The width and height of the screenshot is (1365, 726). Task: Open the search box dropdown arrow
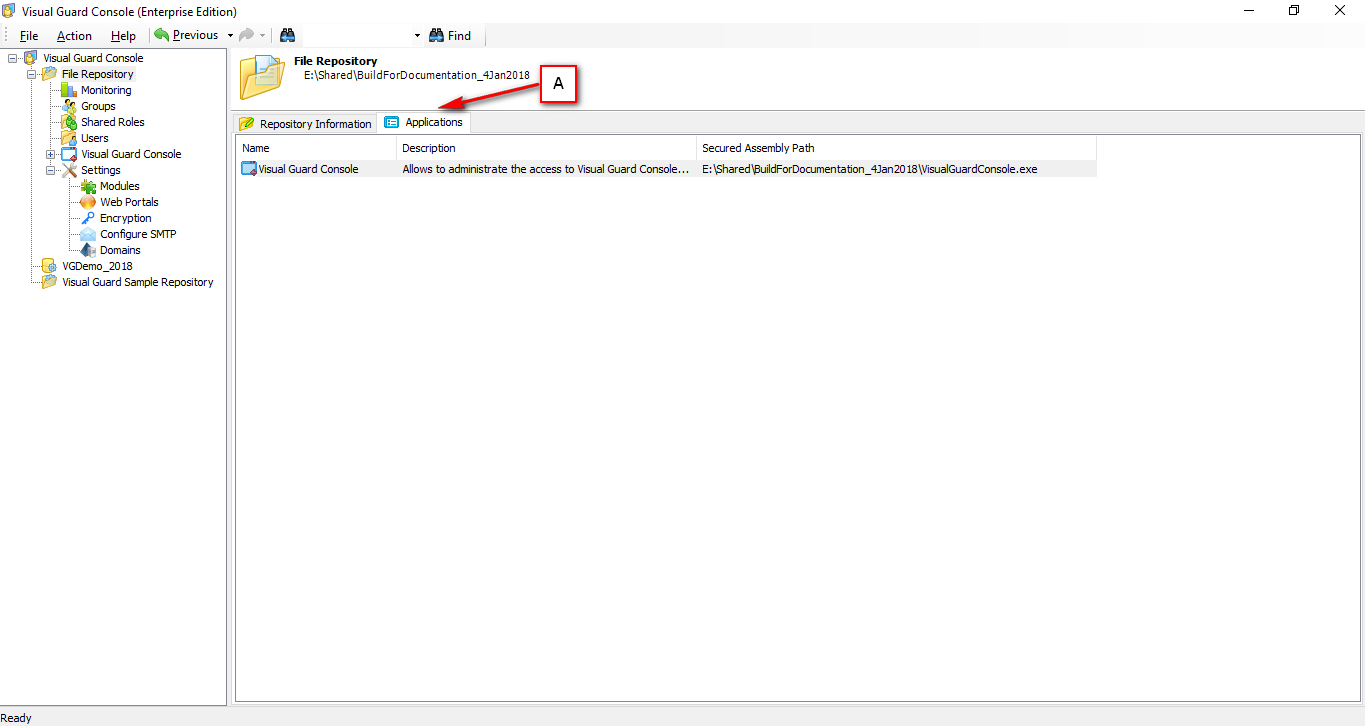click(x=417, y=35)
